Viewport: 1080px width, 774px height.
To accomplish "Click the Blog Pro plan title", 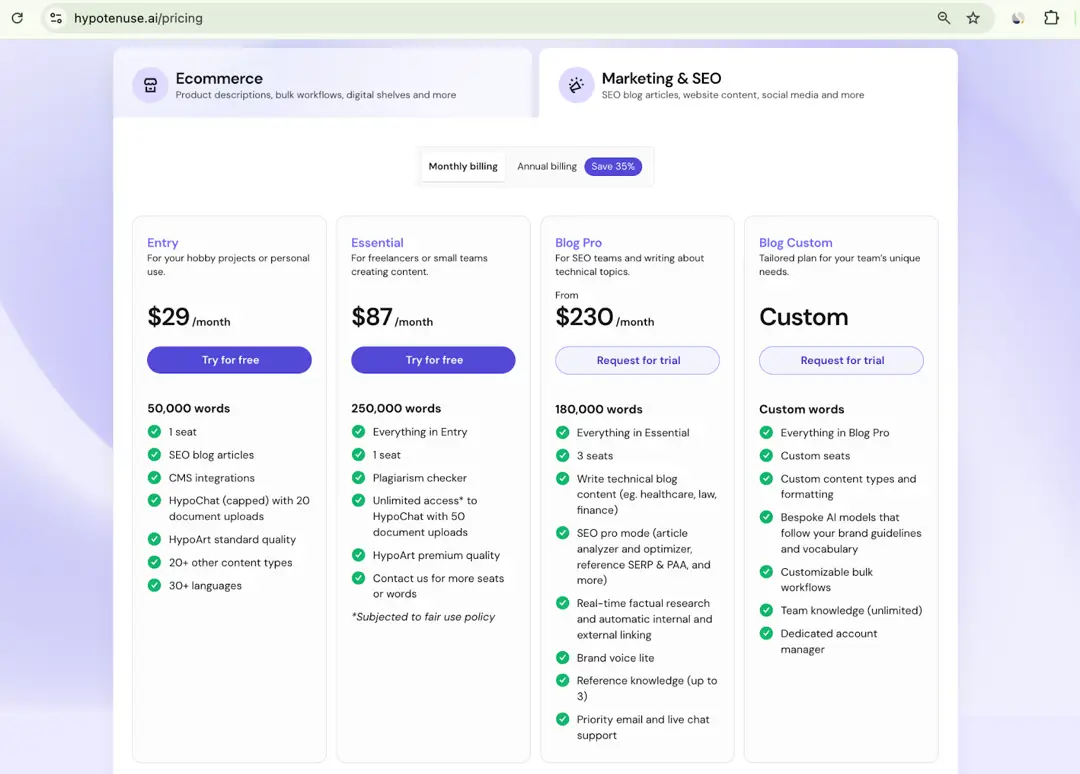I will tap(579, 242).
